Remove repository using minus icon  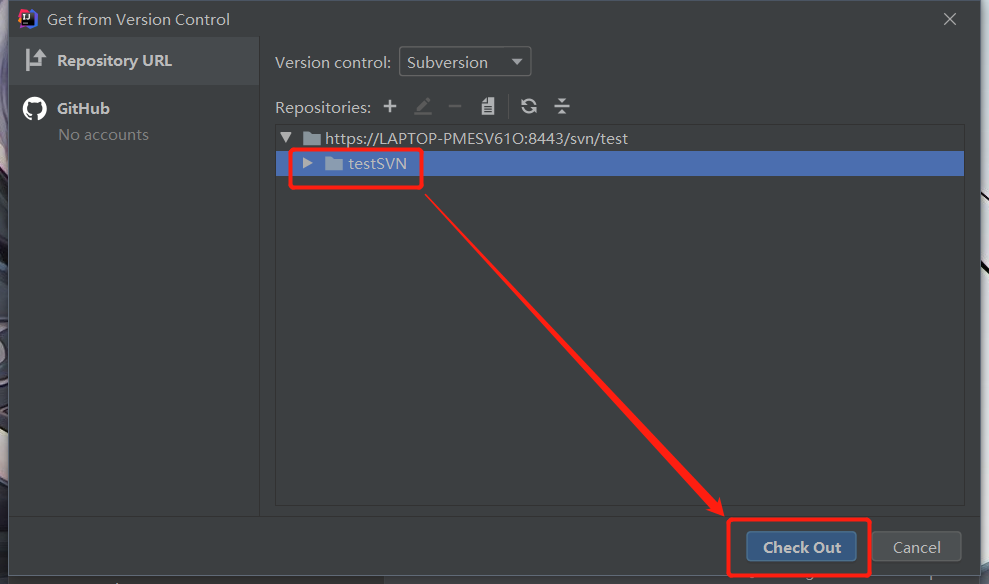pyautogui.click(x=455, y=106)
